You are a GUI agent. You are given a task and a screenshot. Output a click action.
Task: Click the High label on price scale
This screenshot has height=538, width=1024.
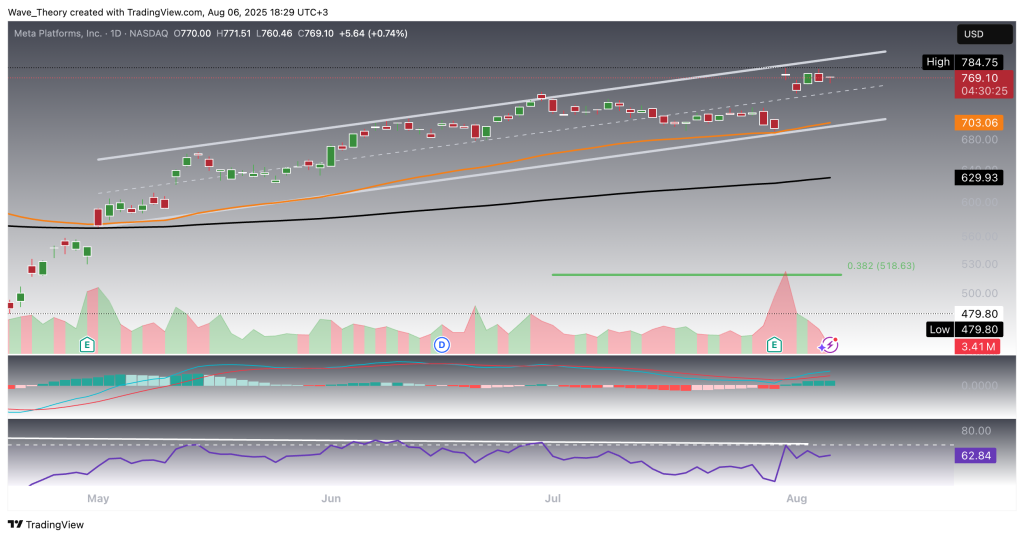[938, 62]
